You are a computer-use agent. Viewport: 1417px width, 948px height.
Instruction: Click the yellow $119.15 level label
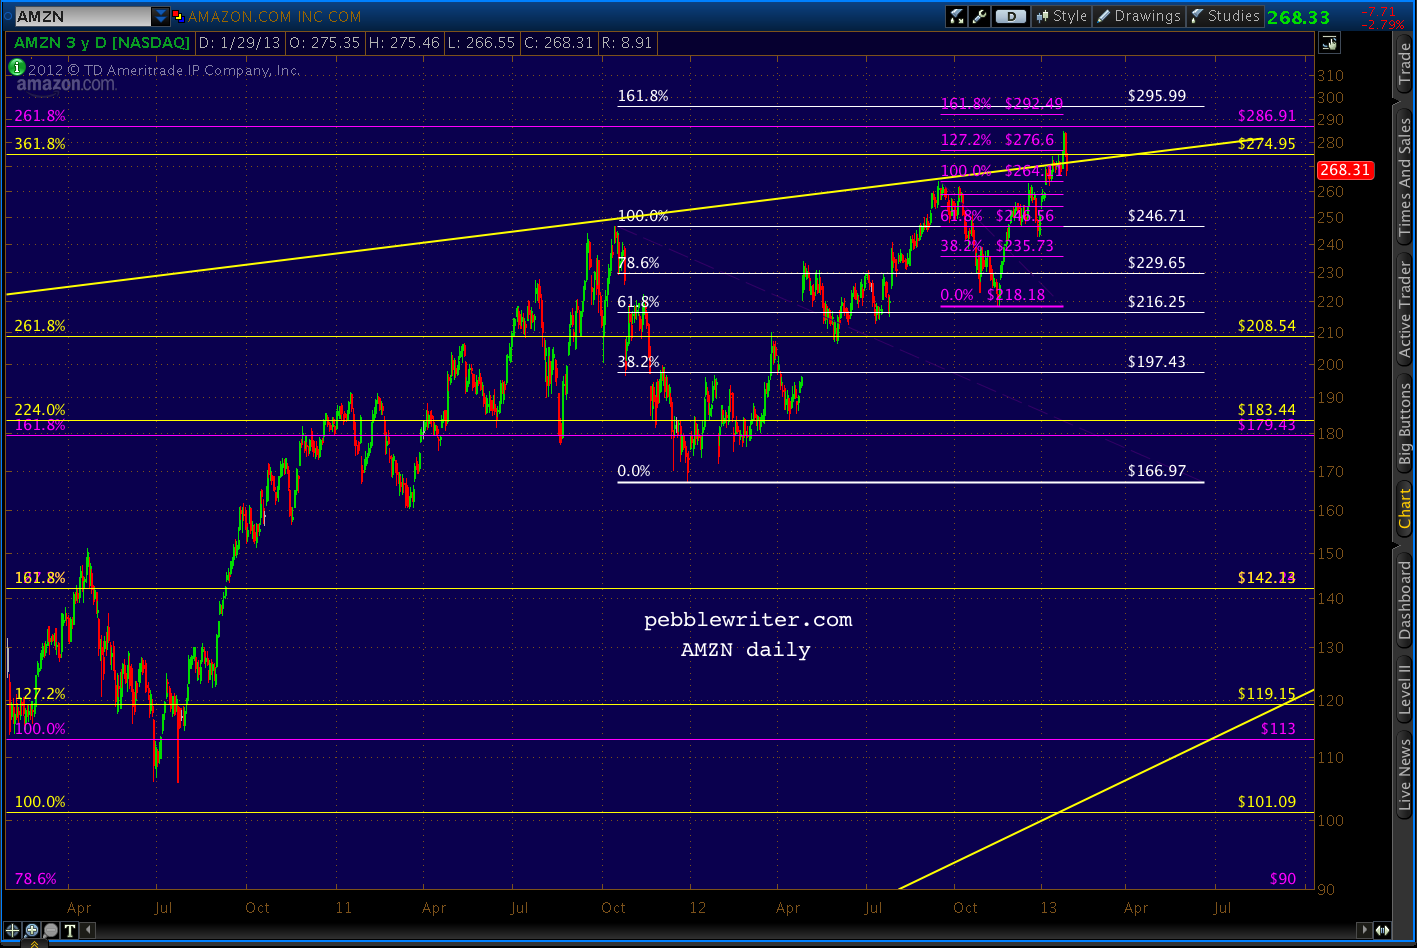tap(1267, 693)
